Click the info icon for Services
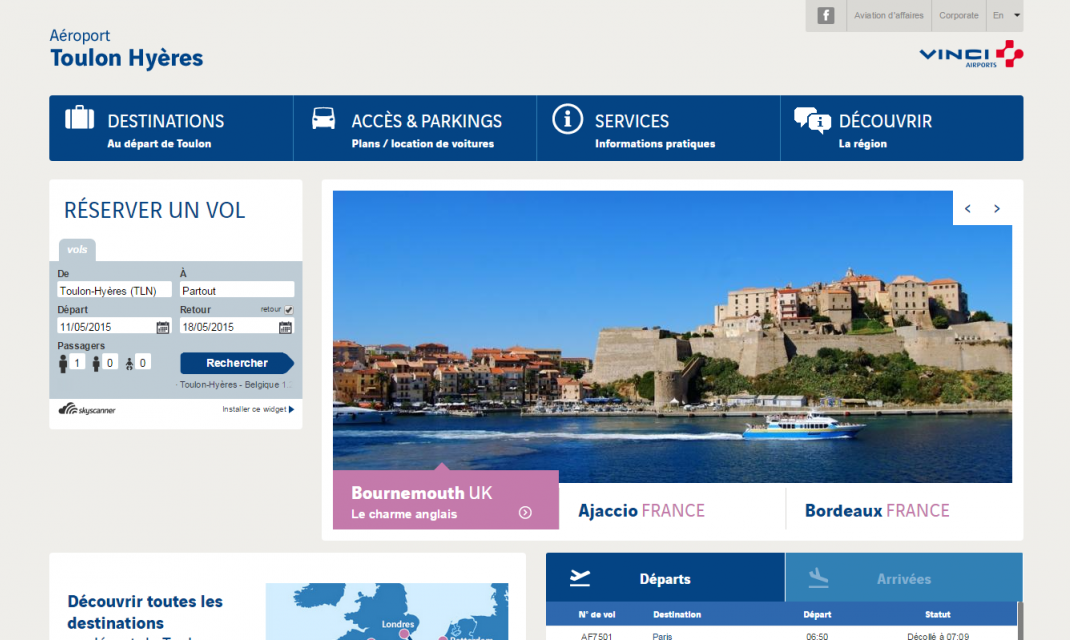This screenshot has height=640, width=1070. pyautogui.click(x=567, y=119)
